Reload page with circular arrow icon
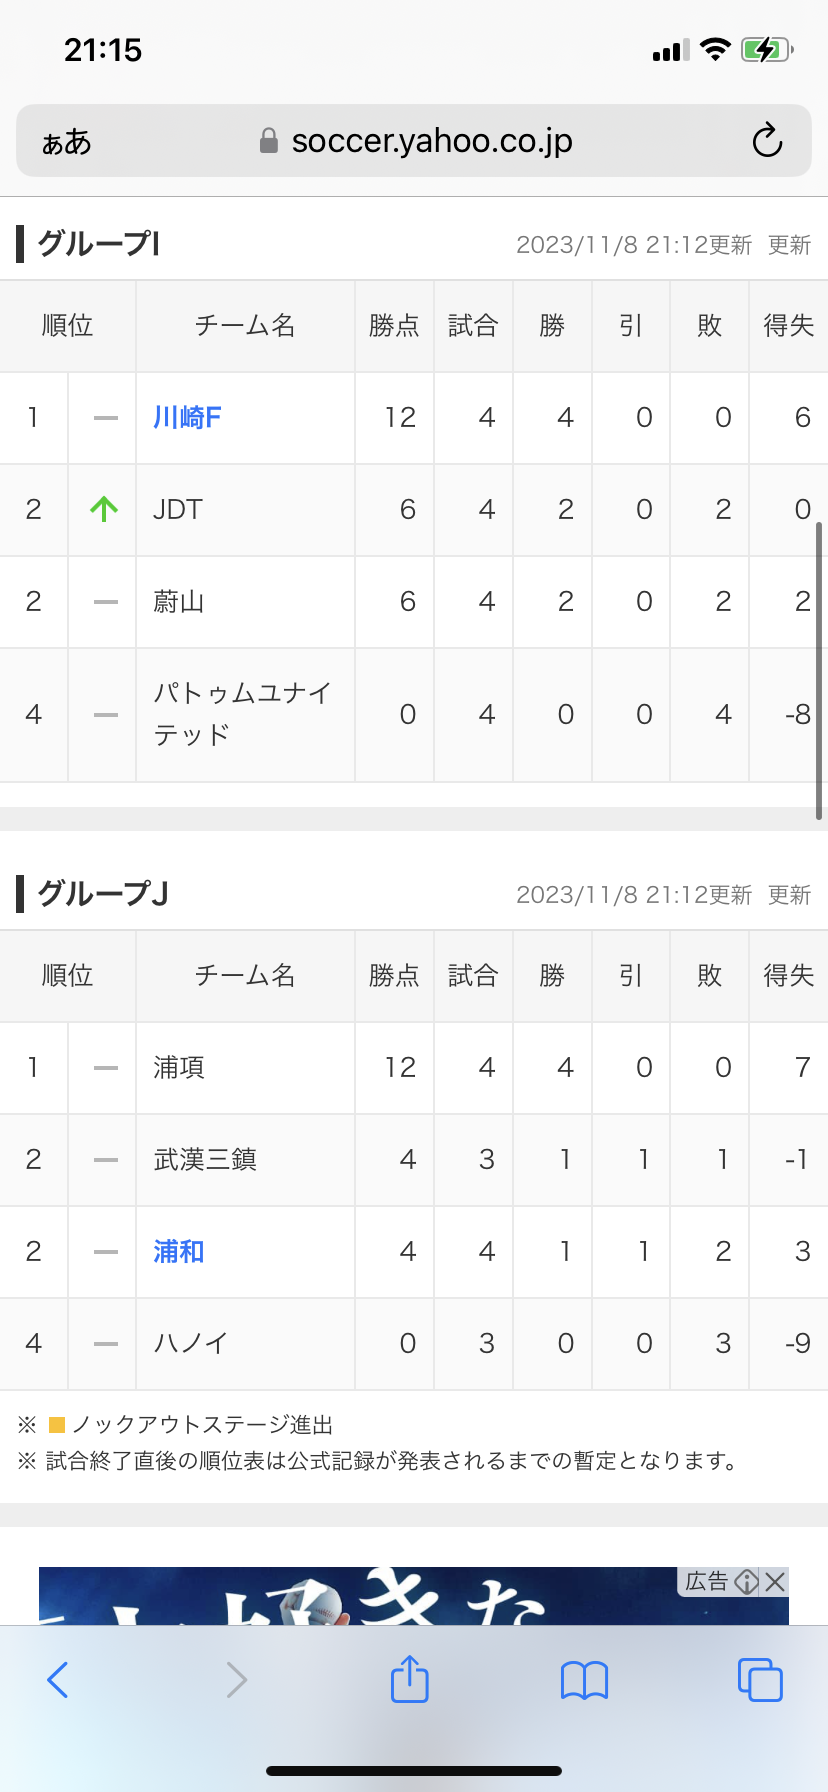This screenshot has width=828, height=1792. click(767, 141)
